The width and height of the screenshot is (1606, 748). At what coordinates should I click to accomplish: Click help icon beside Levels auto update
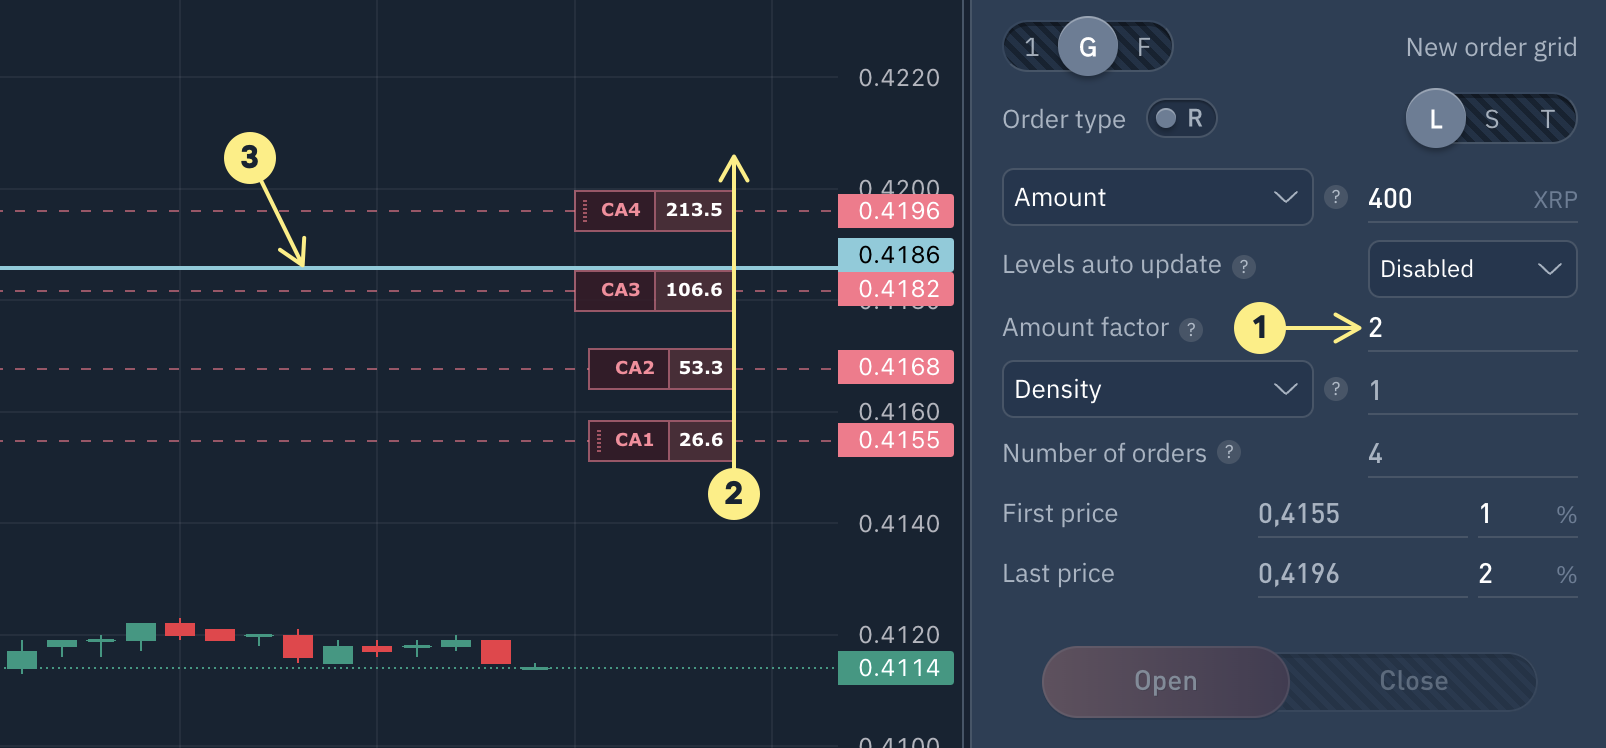click(x=1243, y=266)
